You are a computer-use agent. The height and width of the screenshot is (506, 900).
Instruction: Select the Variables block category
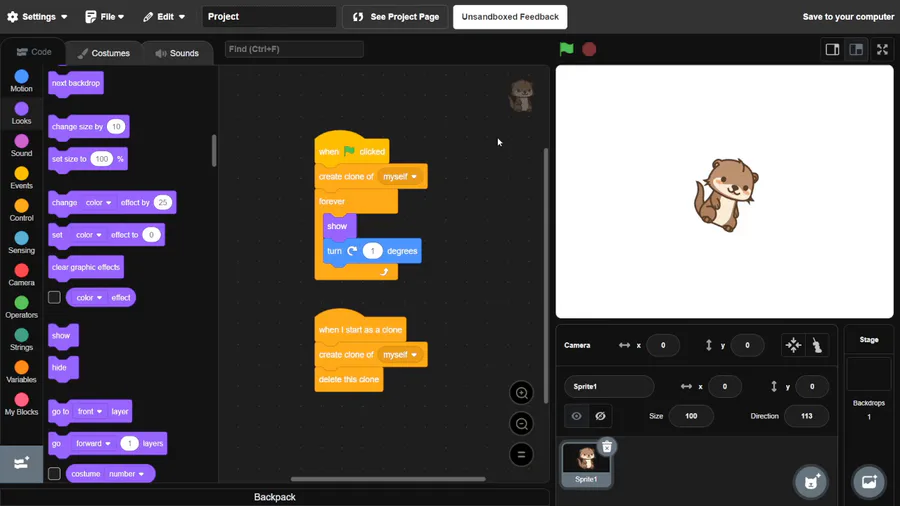click(x=21, y=372)
